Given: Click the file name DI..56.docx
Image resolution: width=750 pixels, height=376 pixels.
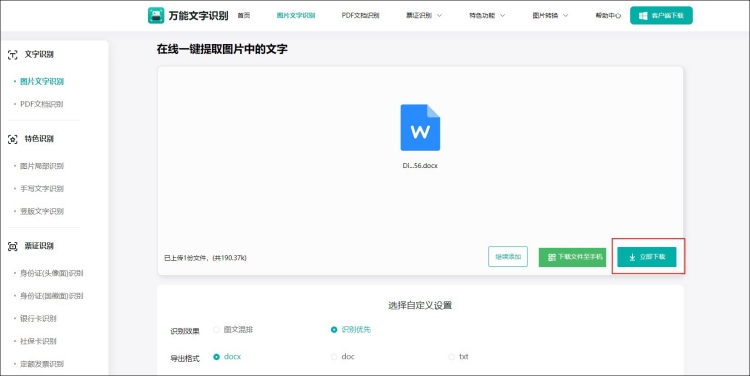Looking at the screenshot, I should click(420, 166).
